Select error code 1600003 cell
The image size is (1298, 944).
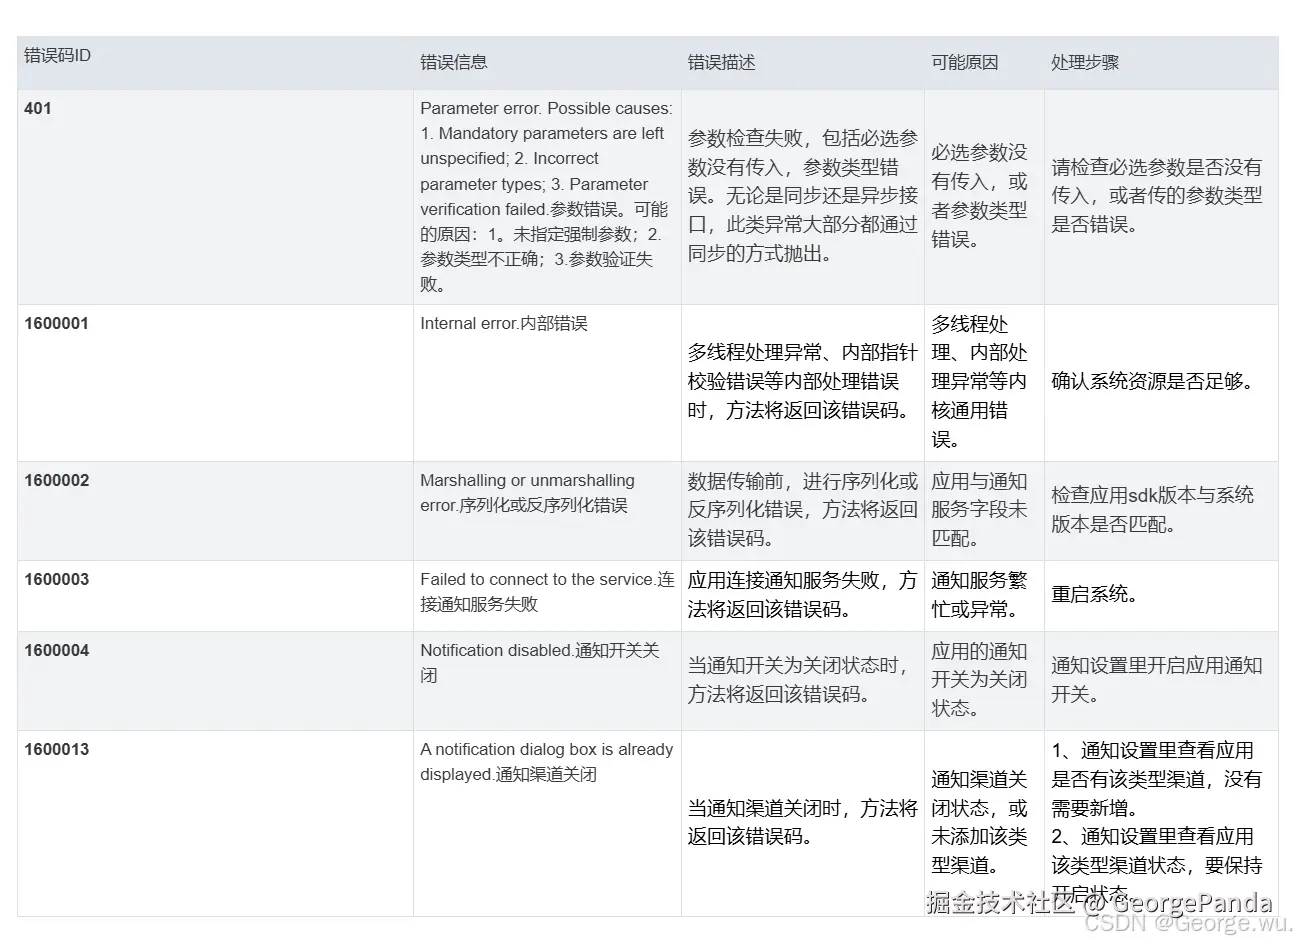(215, 596)
